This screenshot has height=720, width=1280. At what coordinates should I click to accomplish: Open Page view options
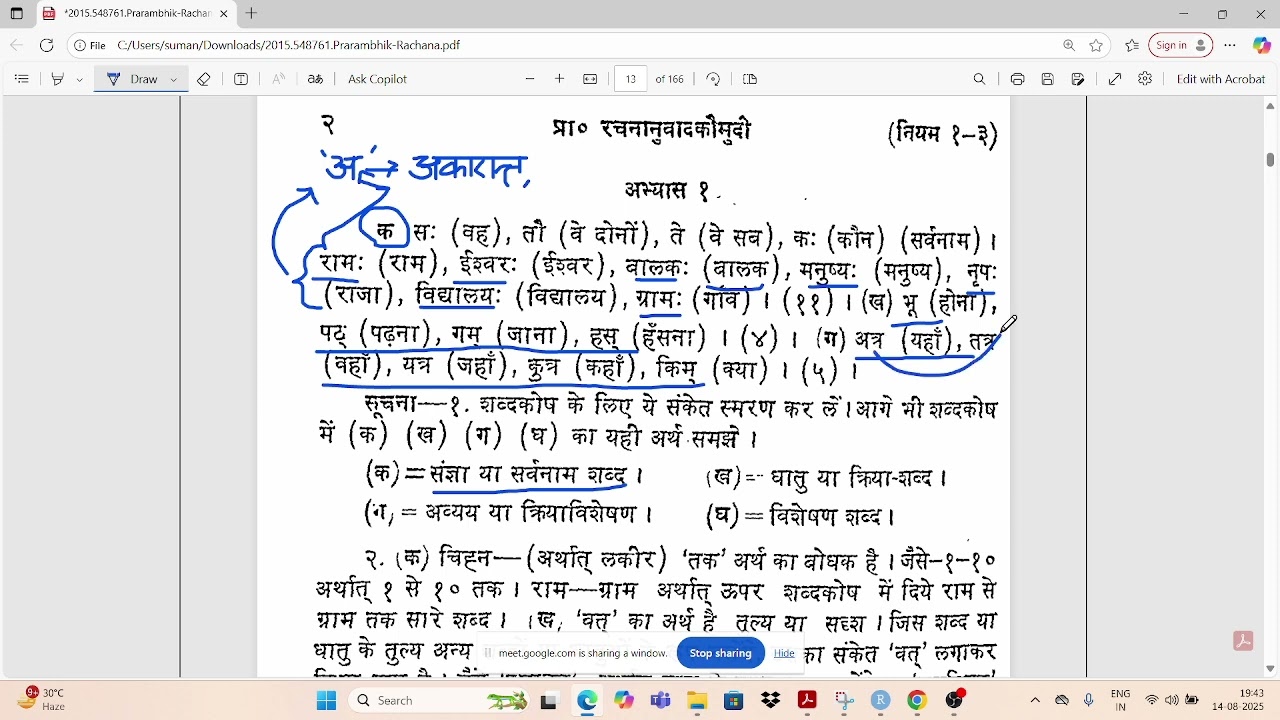[x=750, y=79]
